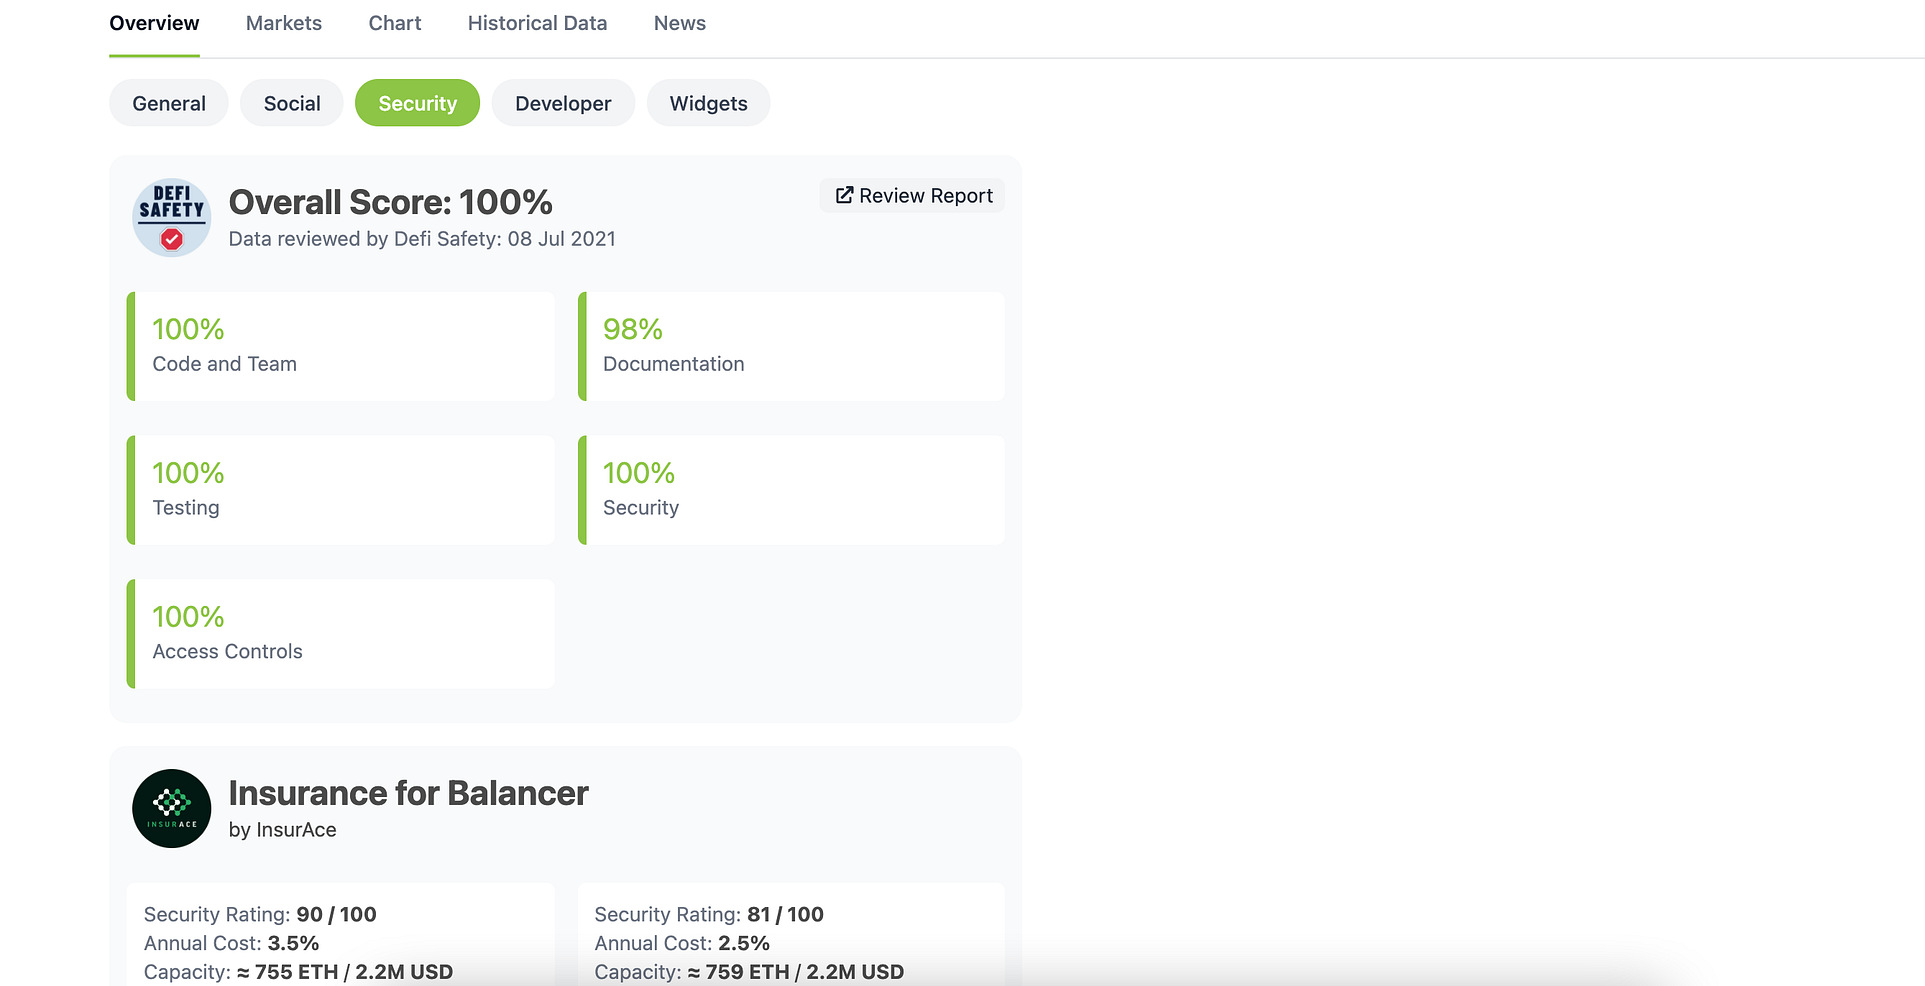This screenshot has width=1925, height=986.
Task: Show the Widgets pill
Action: pyautogui.click(x=709, y=103)
